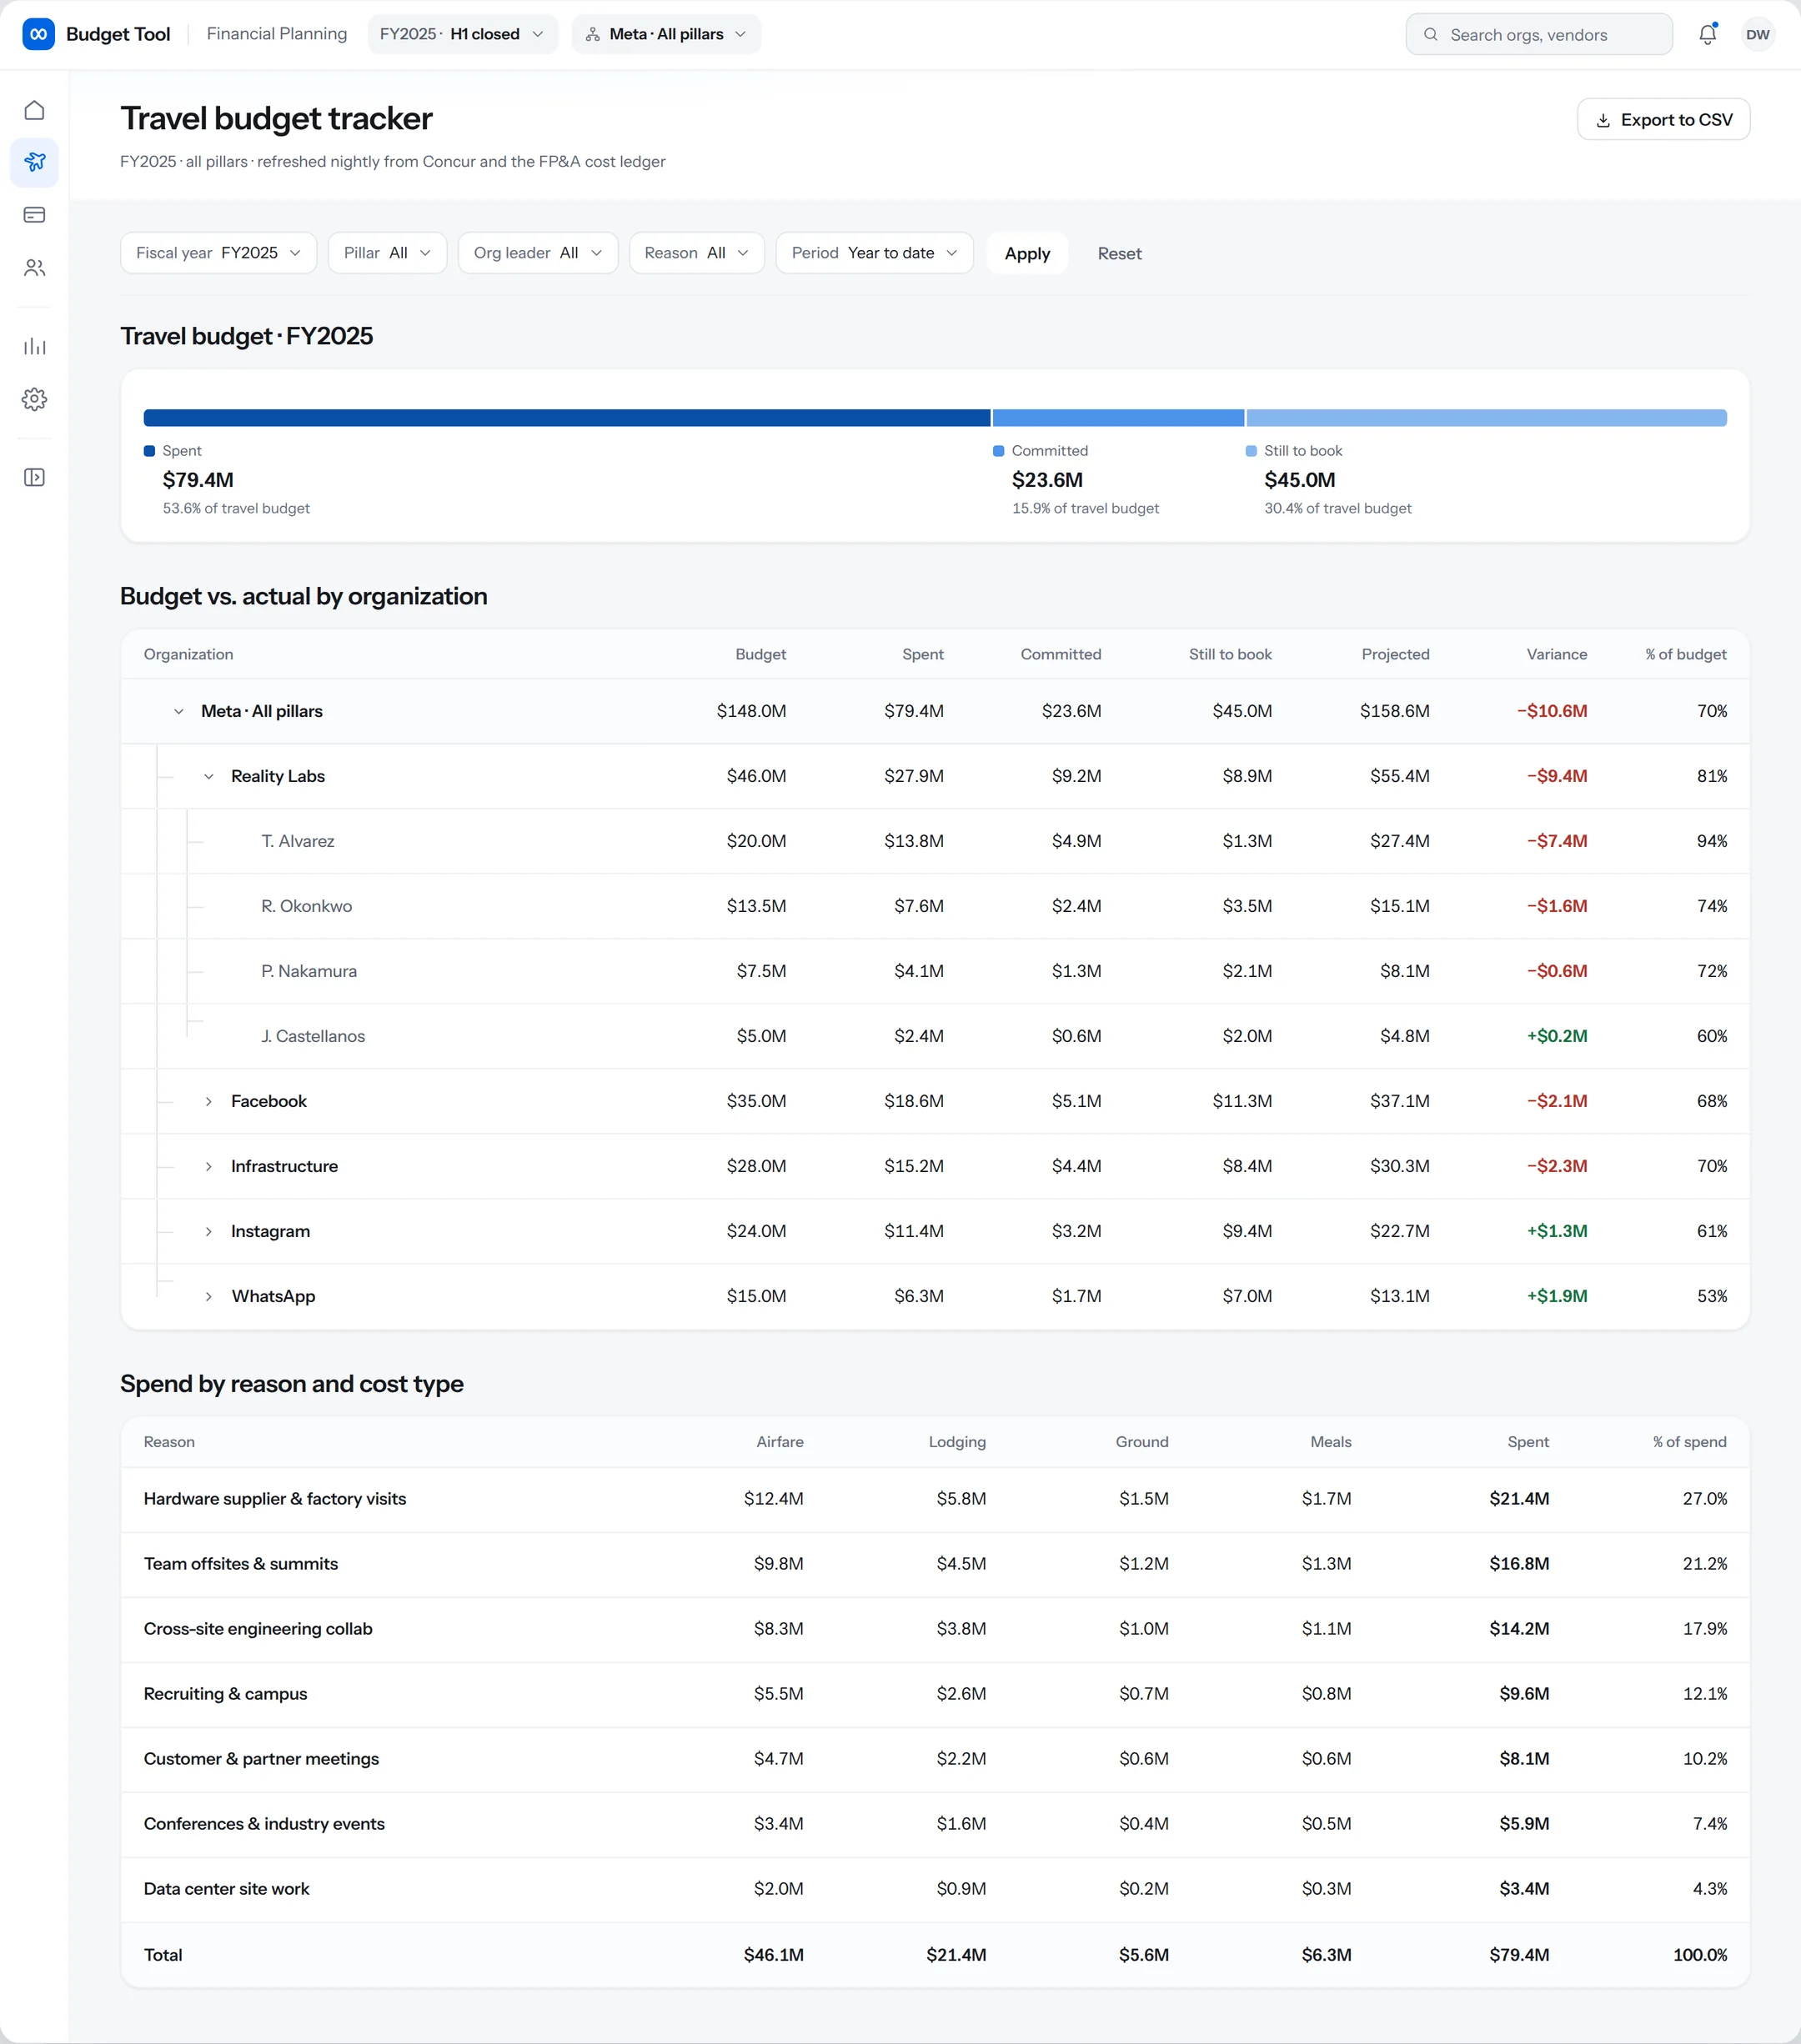This screenshot has width=1801, height=2044.
Task: Focus the Search orgs, vendors field
Action: pyautogui.click(x=1539, y=34)
